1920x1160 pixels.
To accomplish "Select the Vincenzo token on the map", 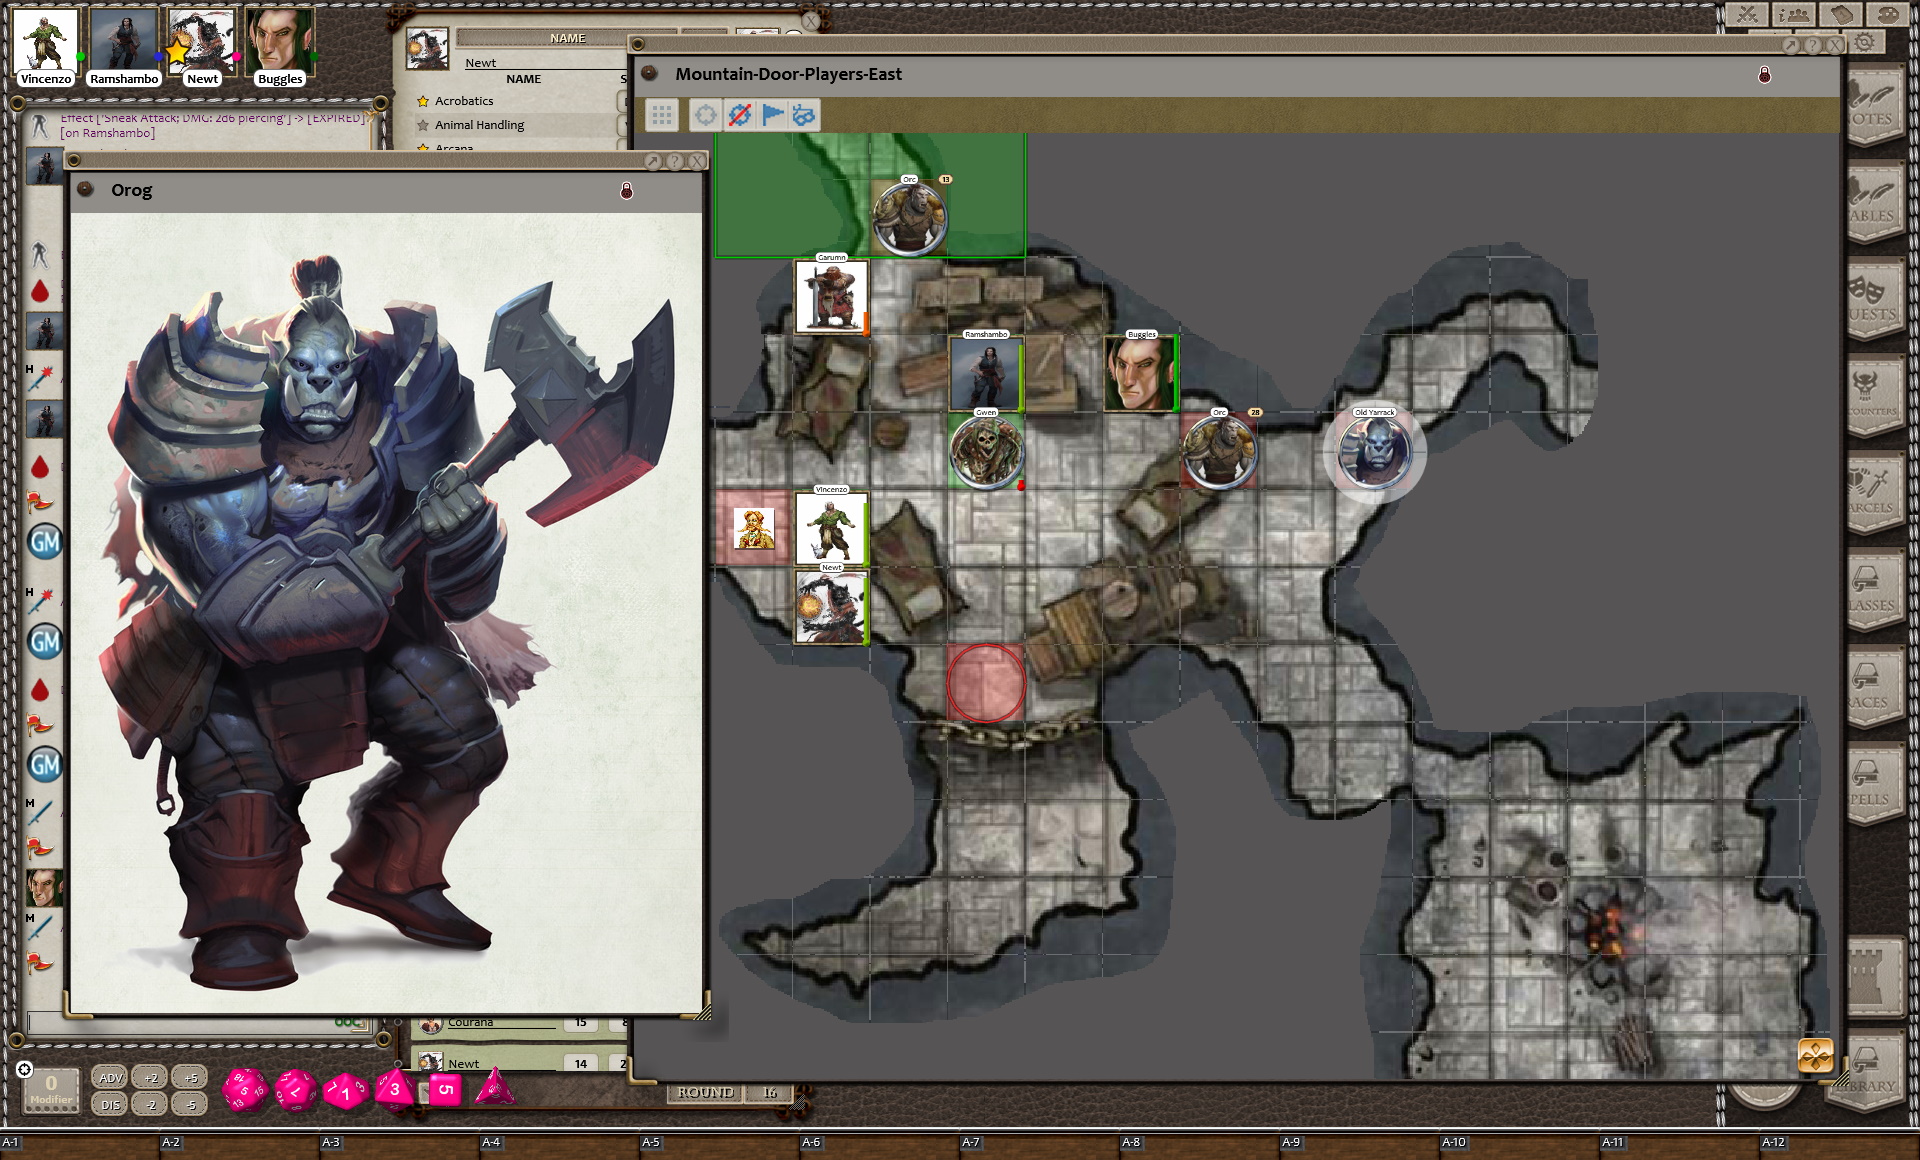I will point(831,529).
